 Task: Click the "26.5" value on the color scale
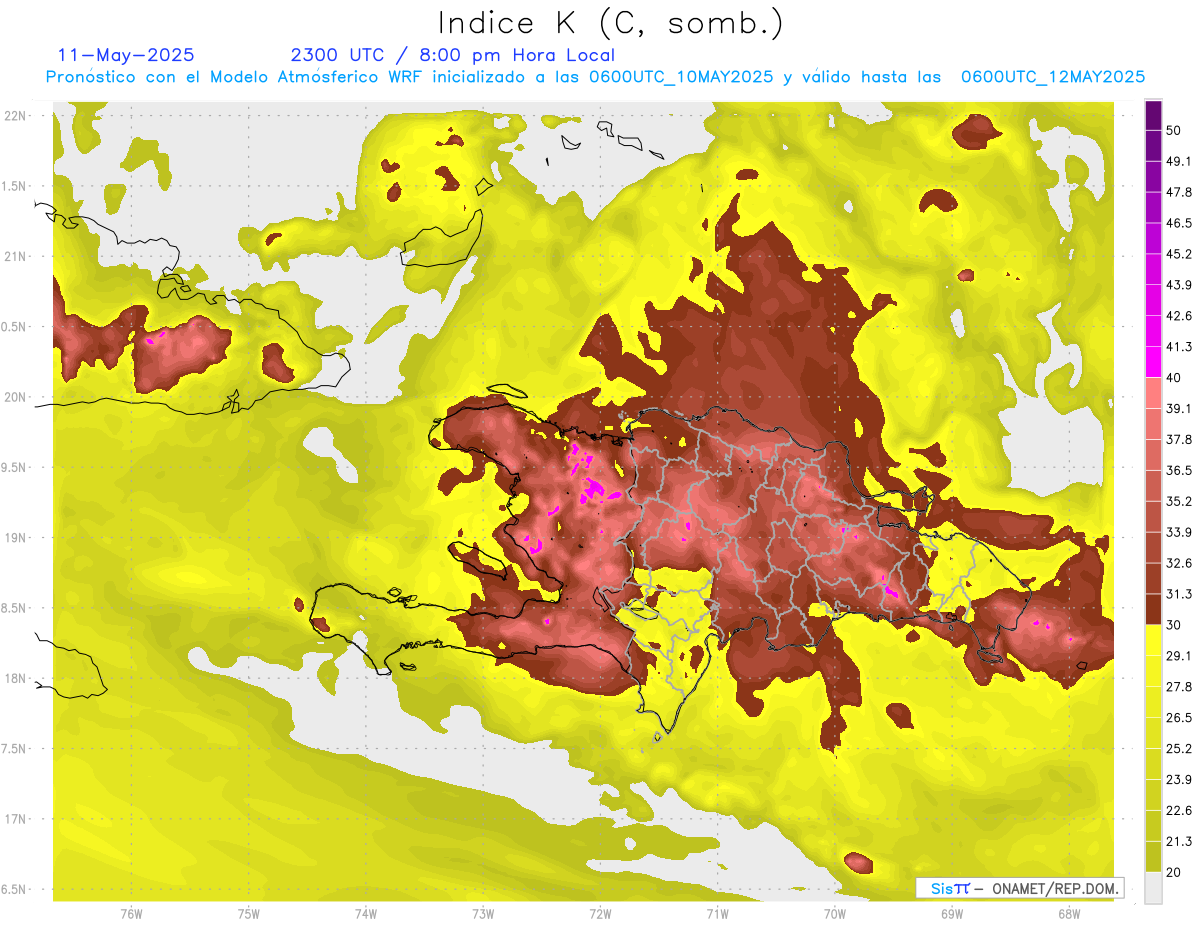coord(1179,718)
